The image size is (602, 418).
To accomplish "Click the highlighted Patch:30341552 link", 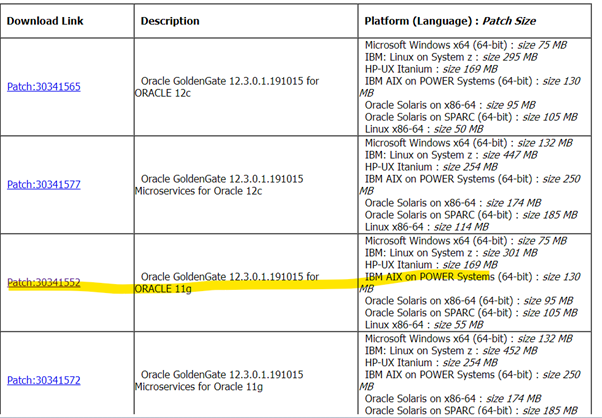I will 43,283.
